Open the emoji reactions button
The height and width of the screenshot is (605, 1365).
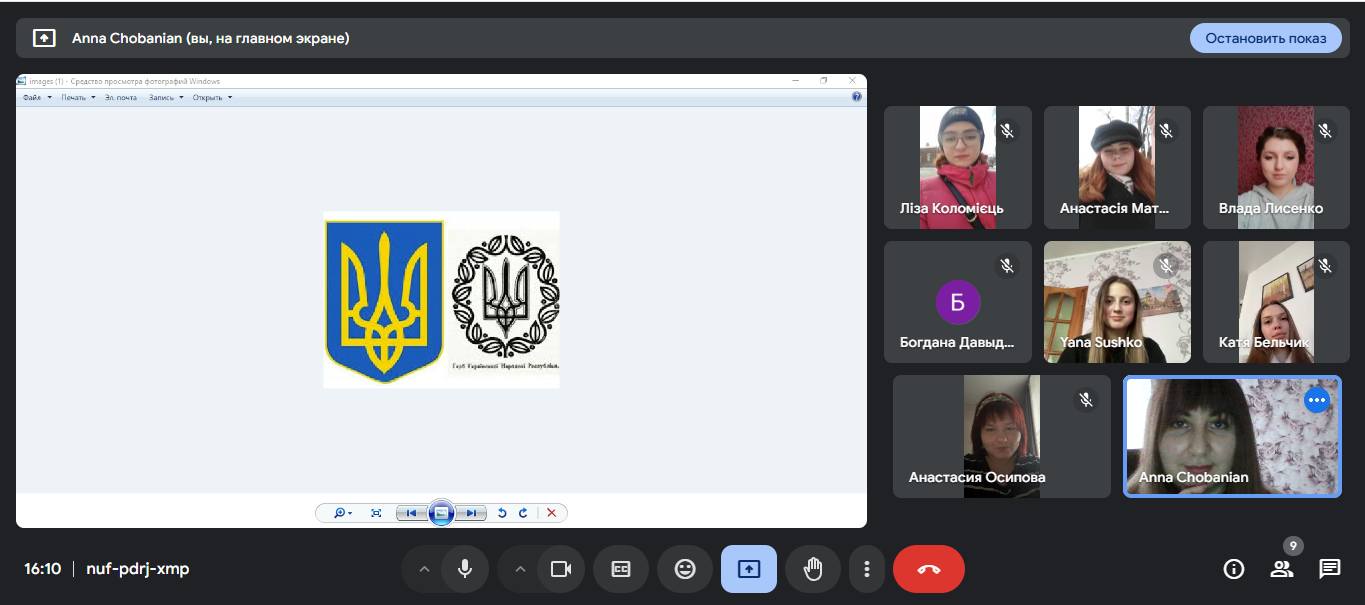tap(685, 569)
